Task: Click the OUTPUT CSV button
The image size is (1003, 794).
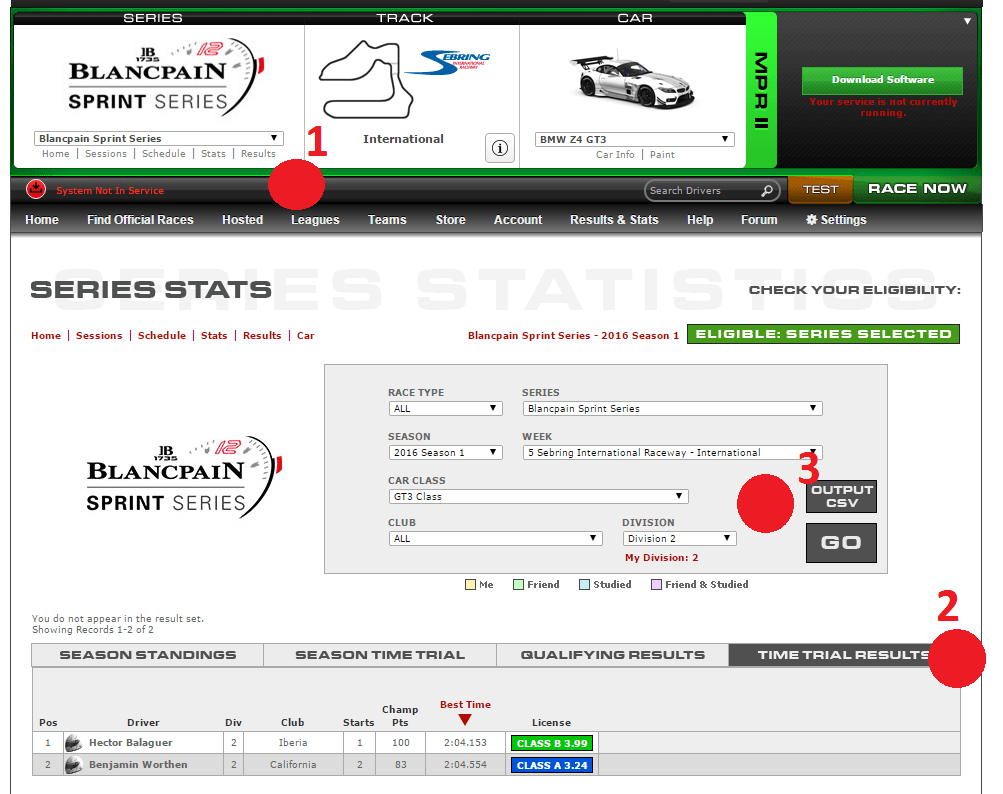Action: 841,496
